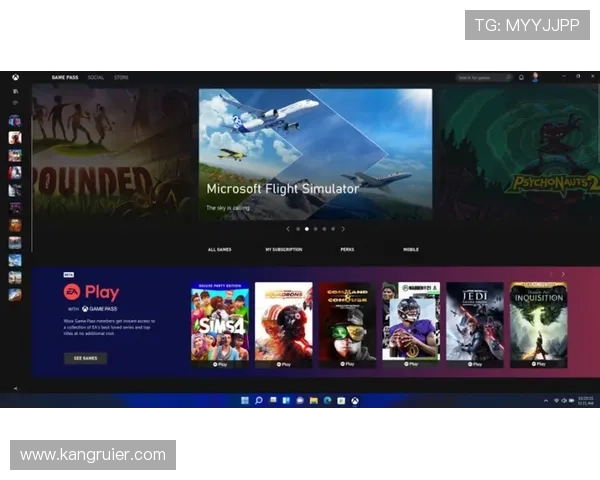The width and height of the screenshot is (600, 480).
Task: Collapse the sidebar using the bottom-left arrow
Action: 15,387
